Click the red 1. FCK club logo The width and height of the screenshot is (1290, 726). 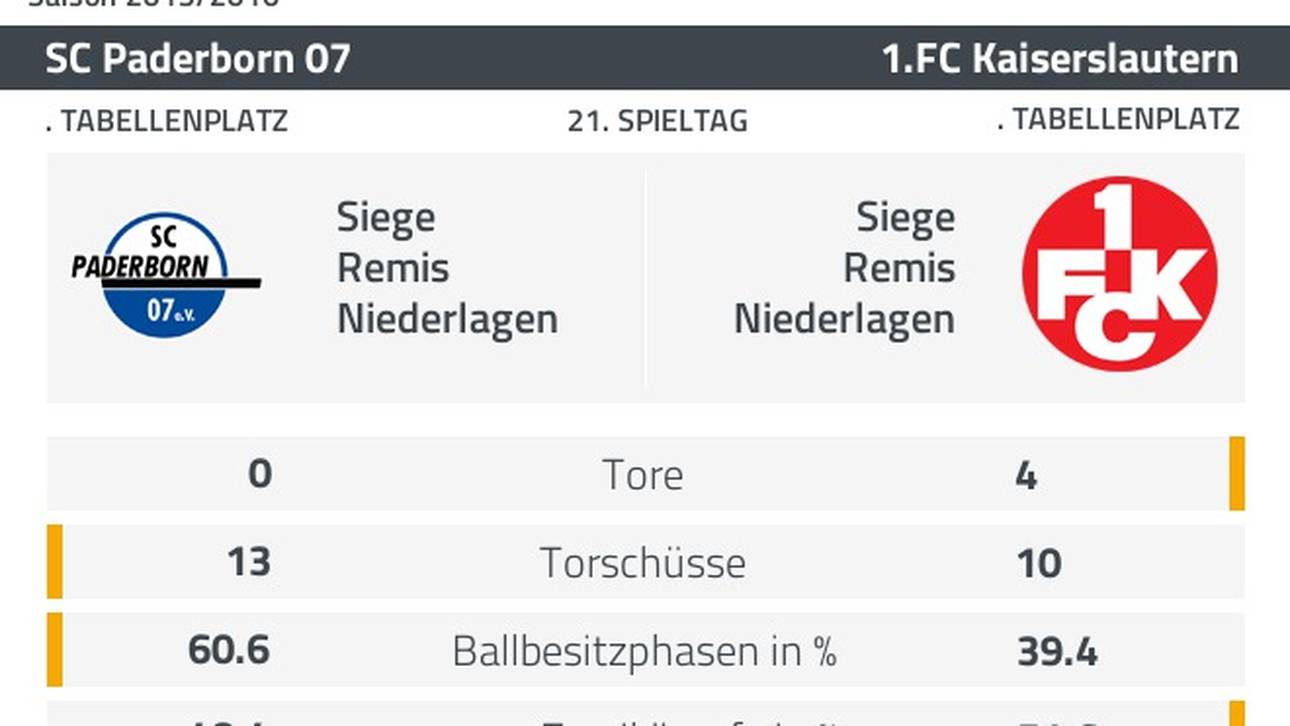tap(1119, 274)
